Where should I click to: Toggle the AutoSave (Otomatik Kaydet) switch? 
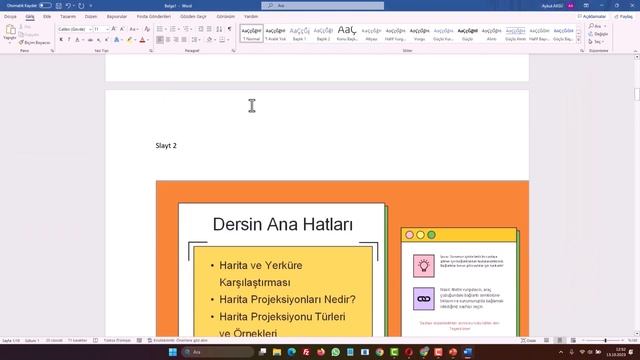45,6
